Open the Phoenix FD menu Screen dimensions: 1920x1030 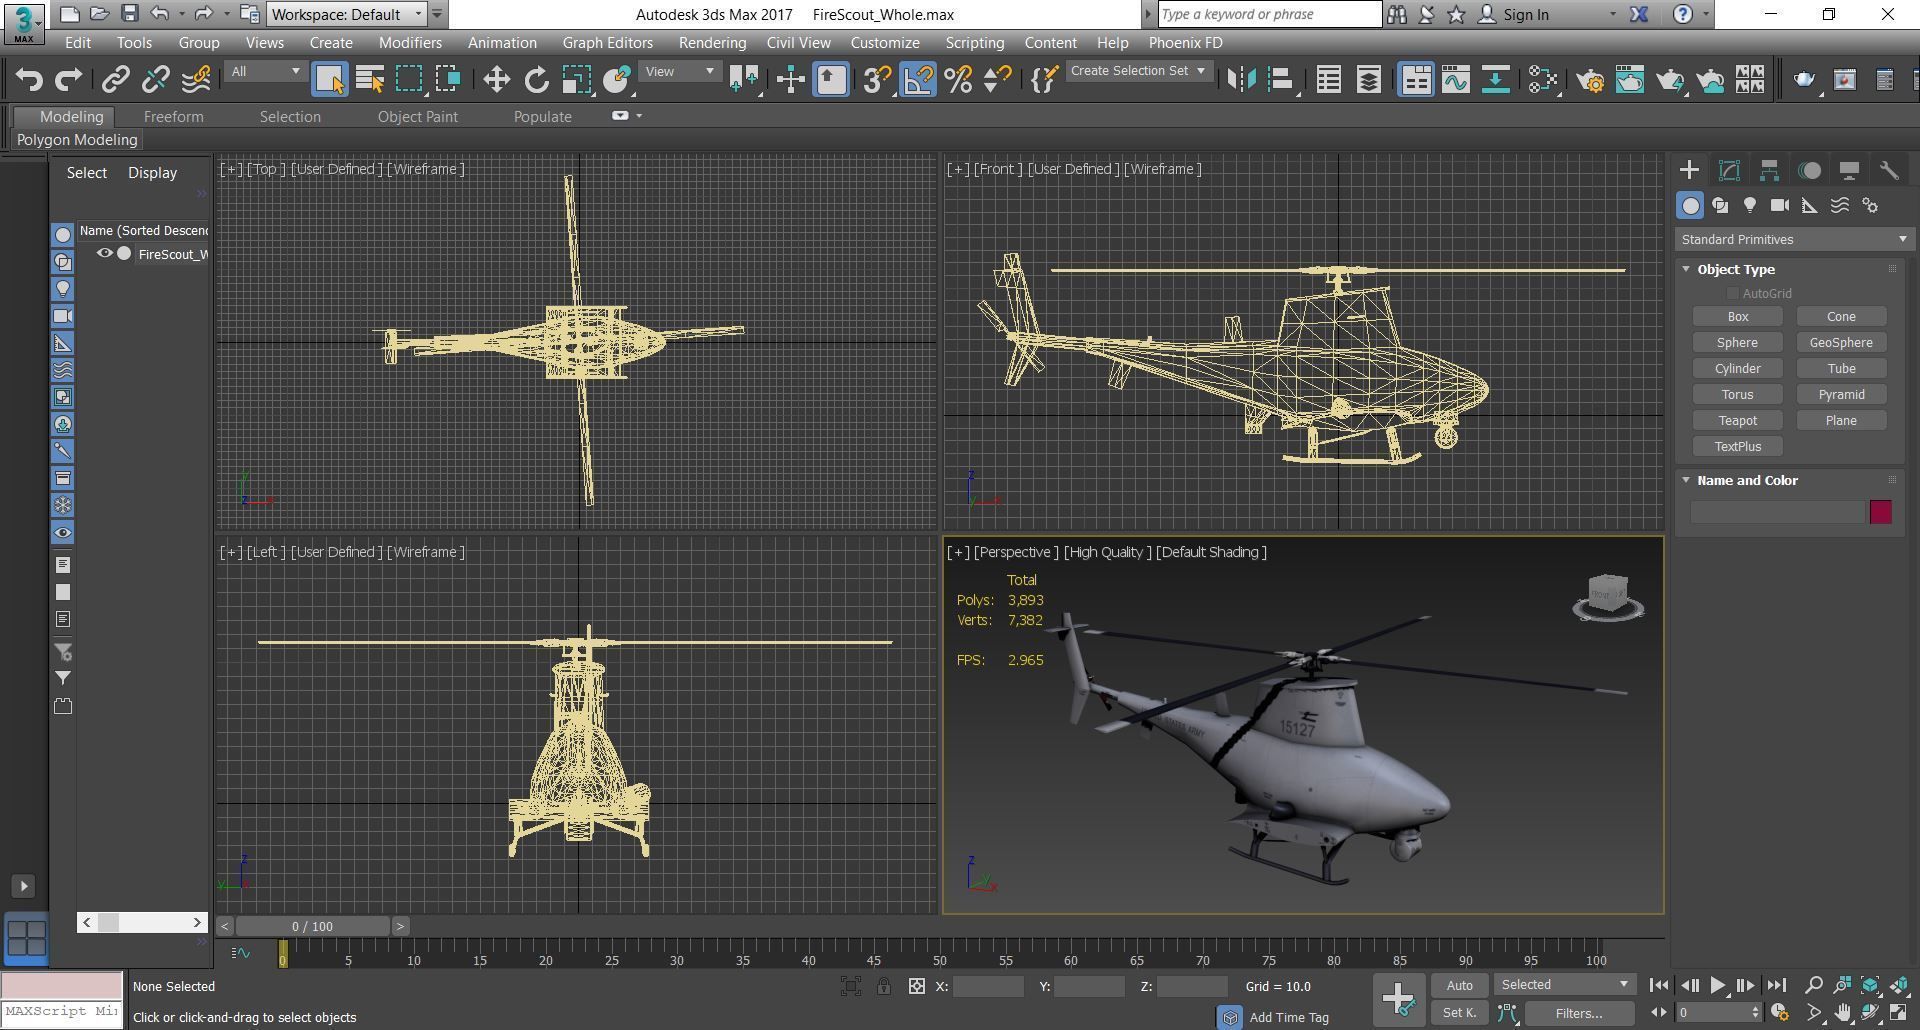(x=1185, y=43)
